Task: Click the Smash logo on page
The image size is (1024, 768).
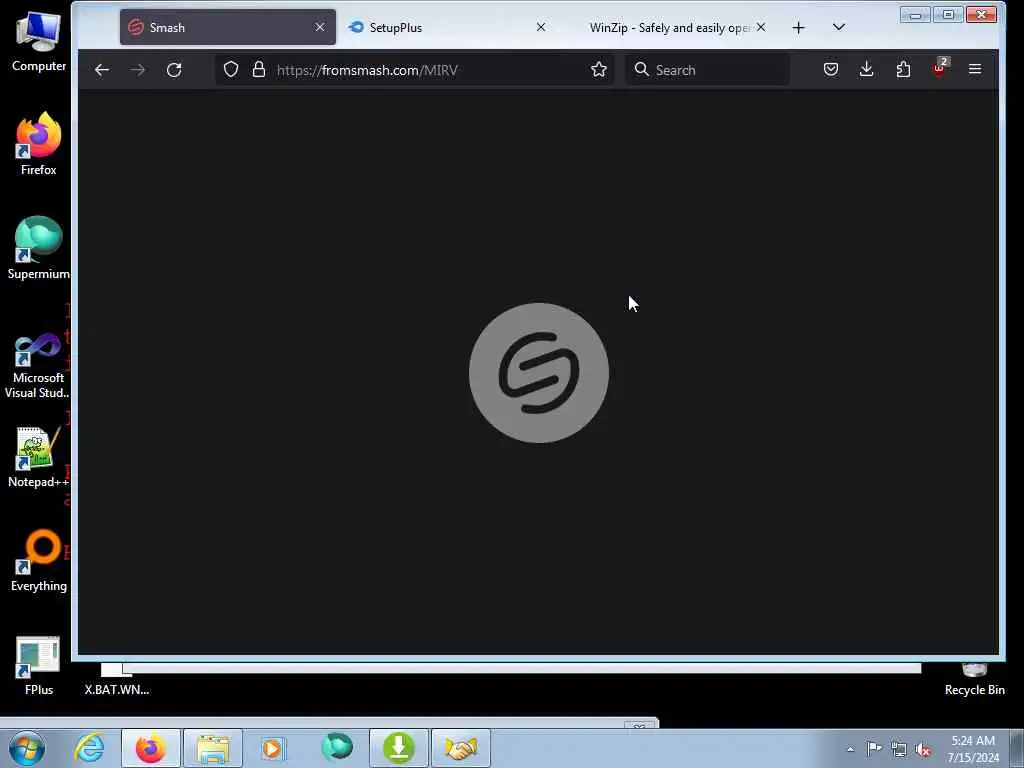Action: pos(539,373)
